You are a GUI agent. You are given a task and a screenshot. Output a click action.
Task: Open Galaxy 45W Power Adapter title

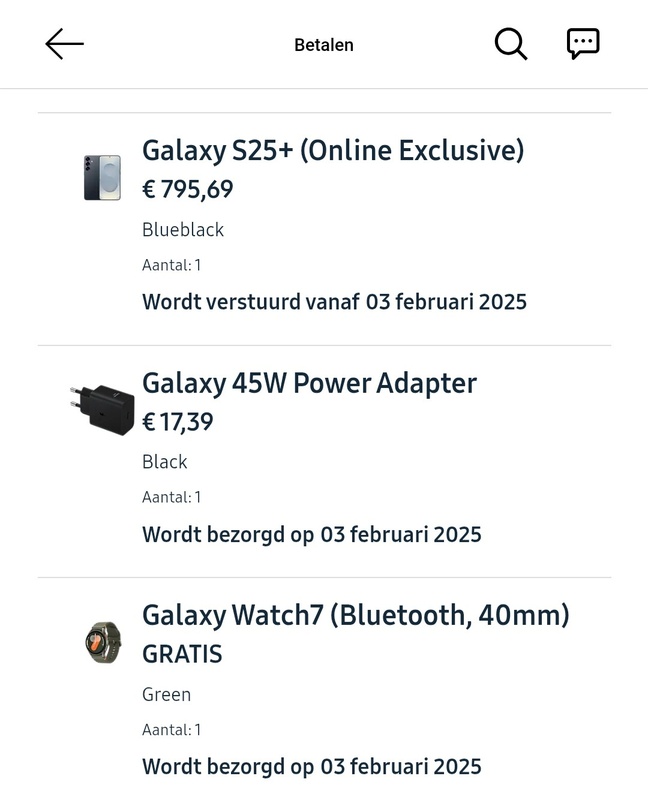[309, 383]
